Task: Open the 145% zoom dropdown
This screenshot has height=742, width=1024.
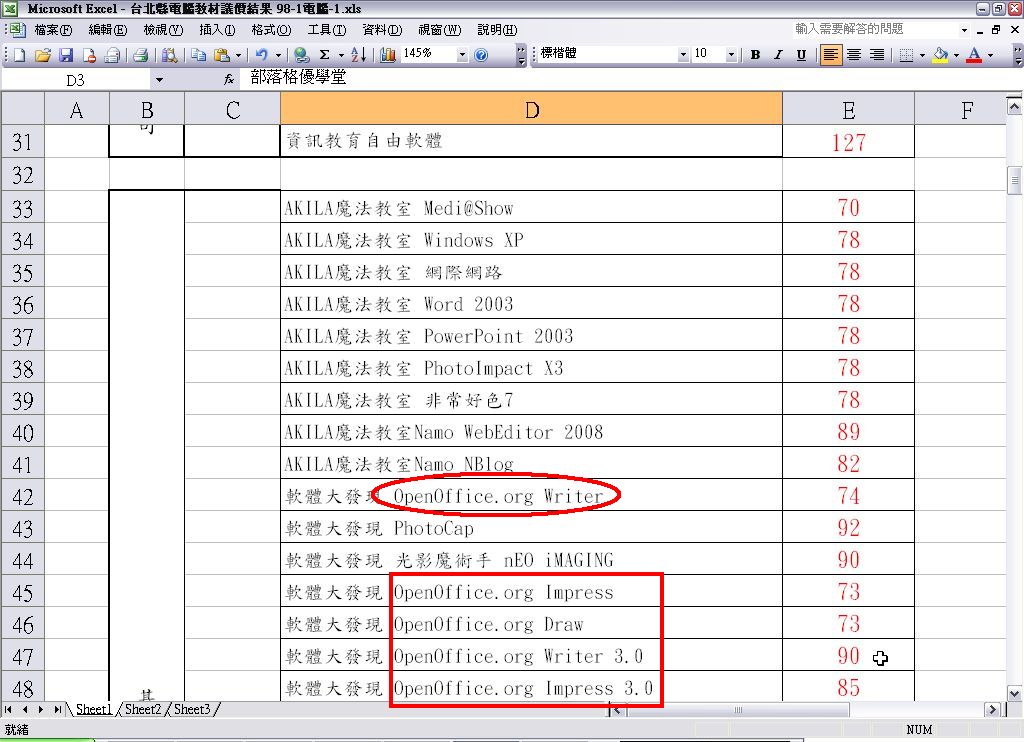Action: coord(462,56)
